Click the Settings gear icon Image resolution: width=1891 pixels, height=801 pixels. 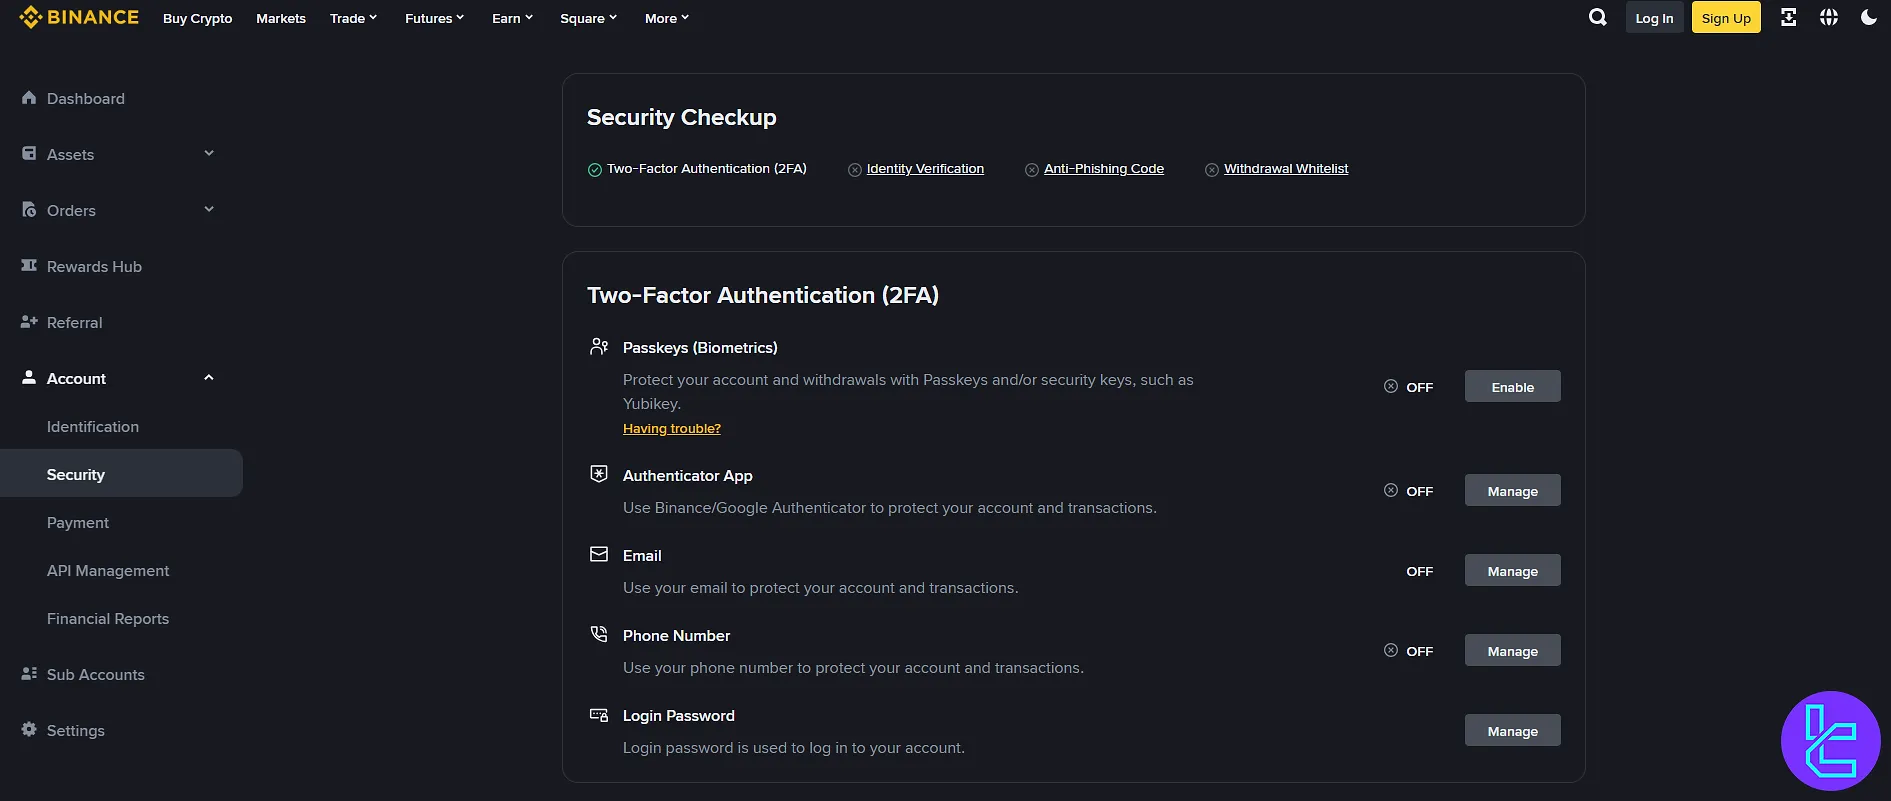29,730
